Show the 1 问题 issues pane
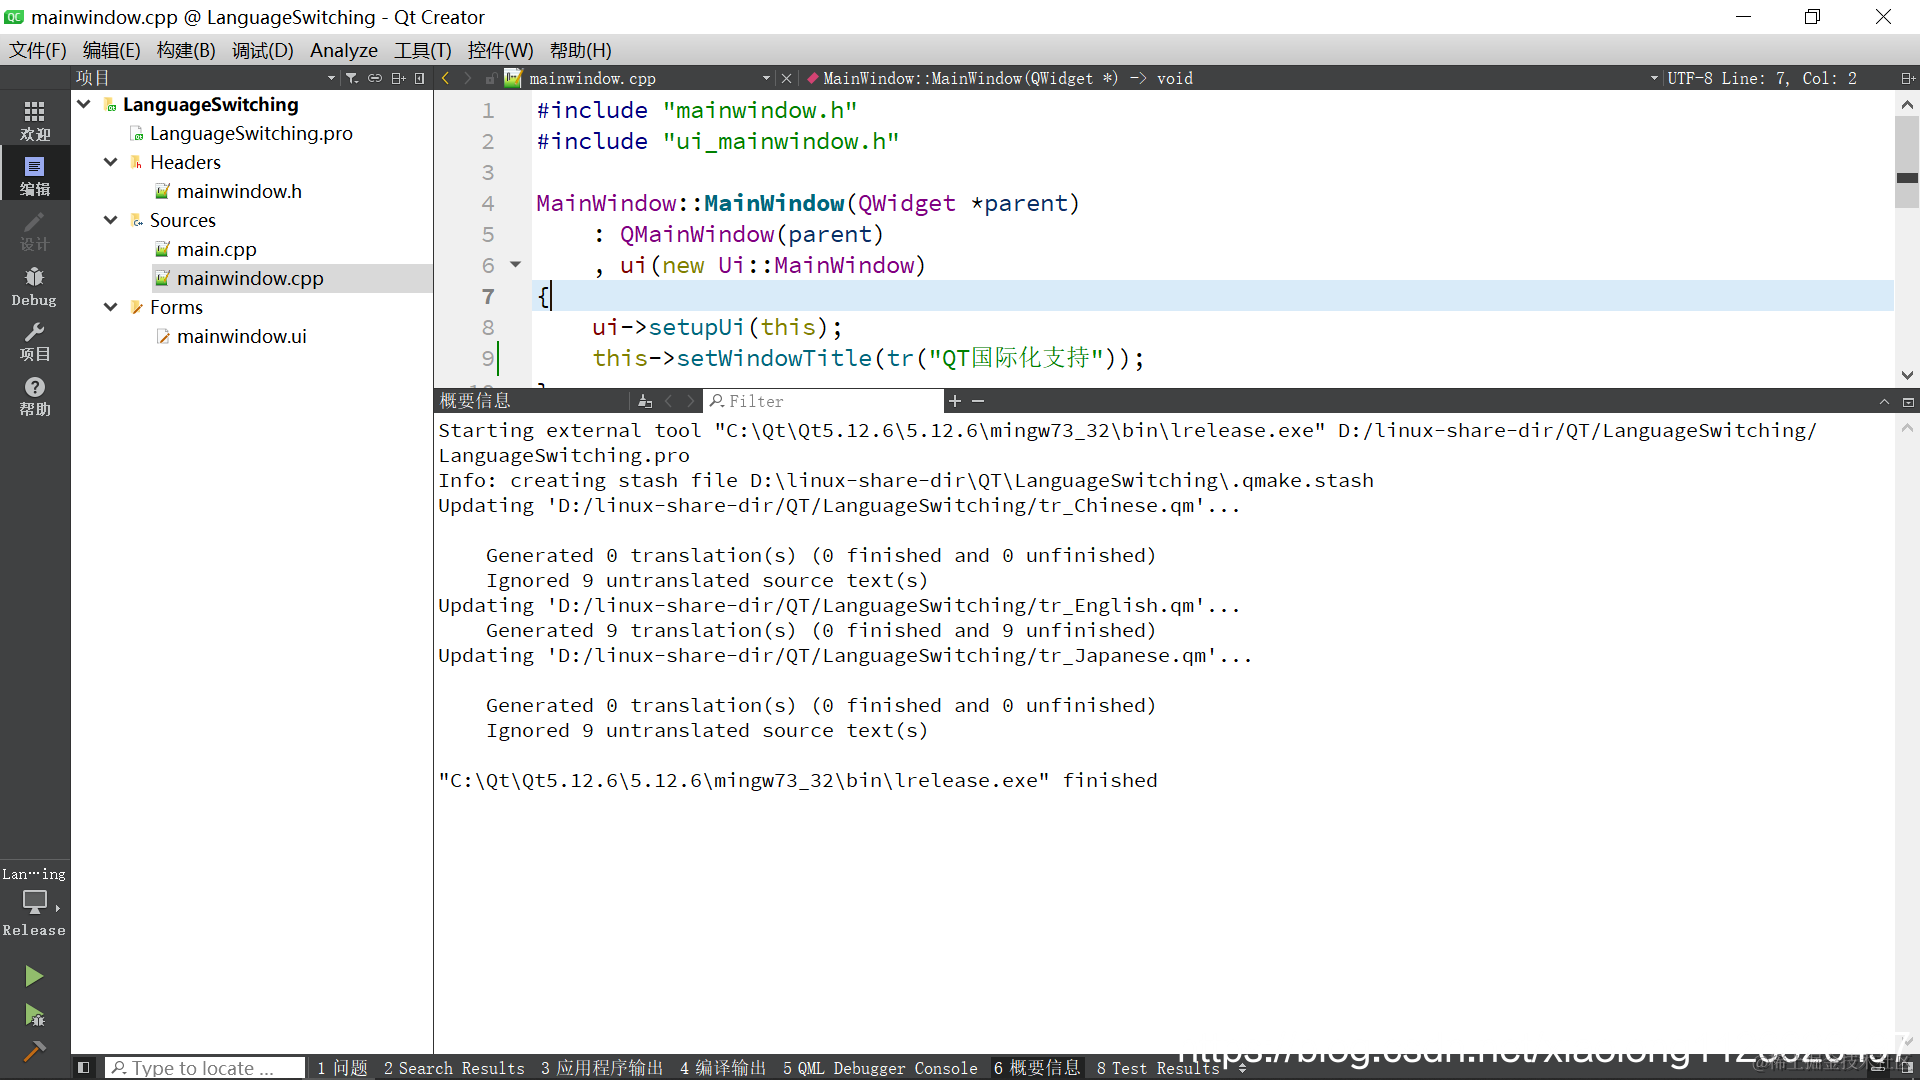1920x1080 pixels. [342, 1068]
